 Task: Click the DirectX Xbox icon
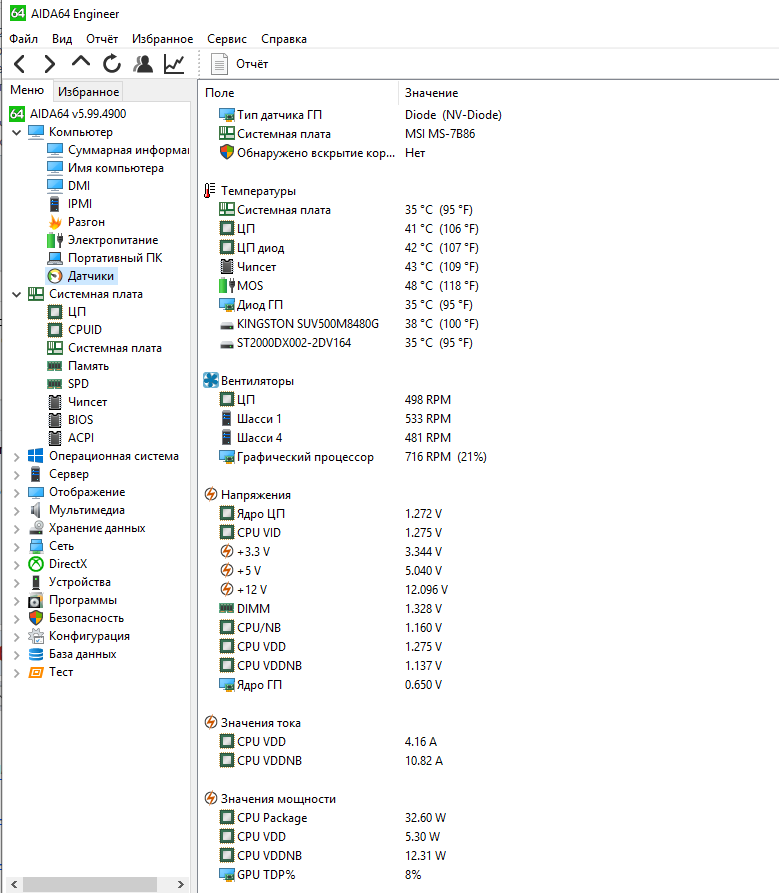pyautogui.click(x=36, y=564)
